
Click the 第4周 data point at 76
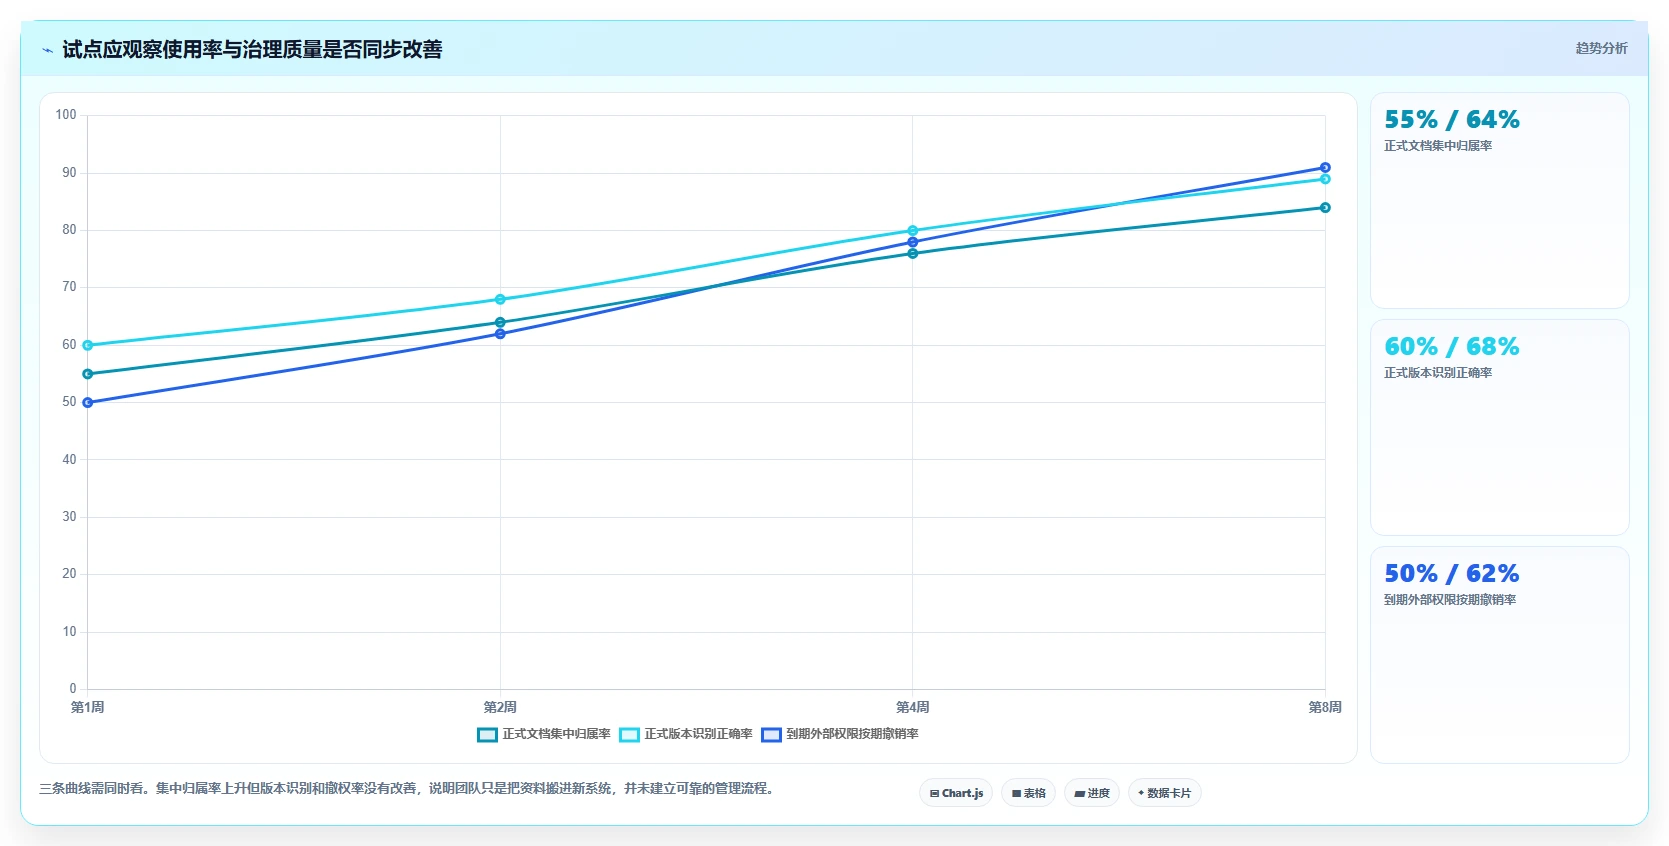click(x=913, y=254)
